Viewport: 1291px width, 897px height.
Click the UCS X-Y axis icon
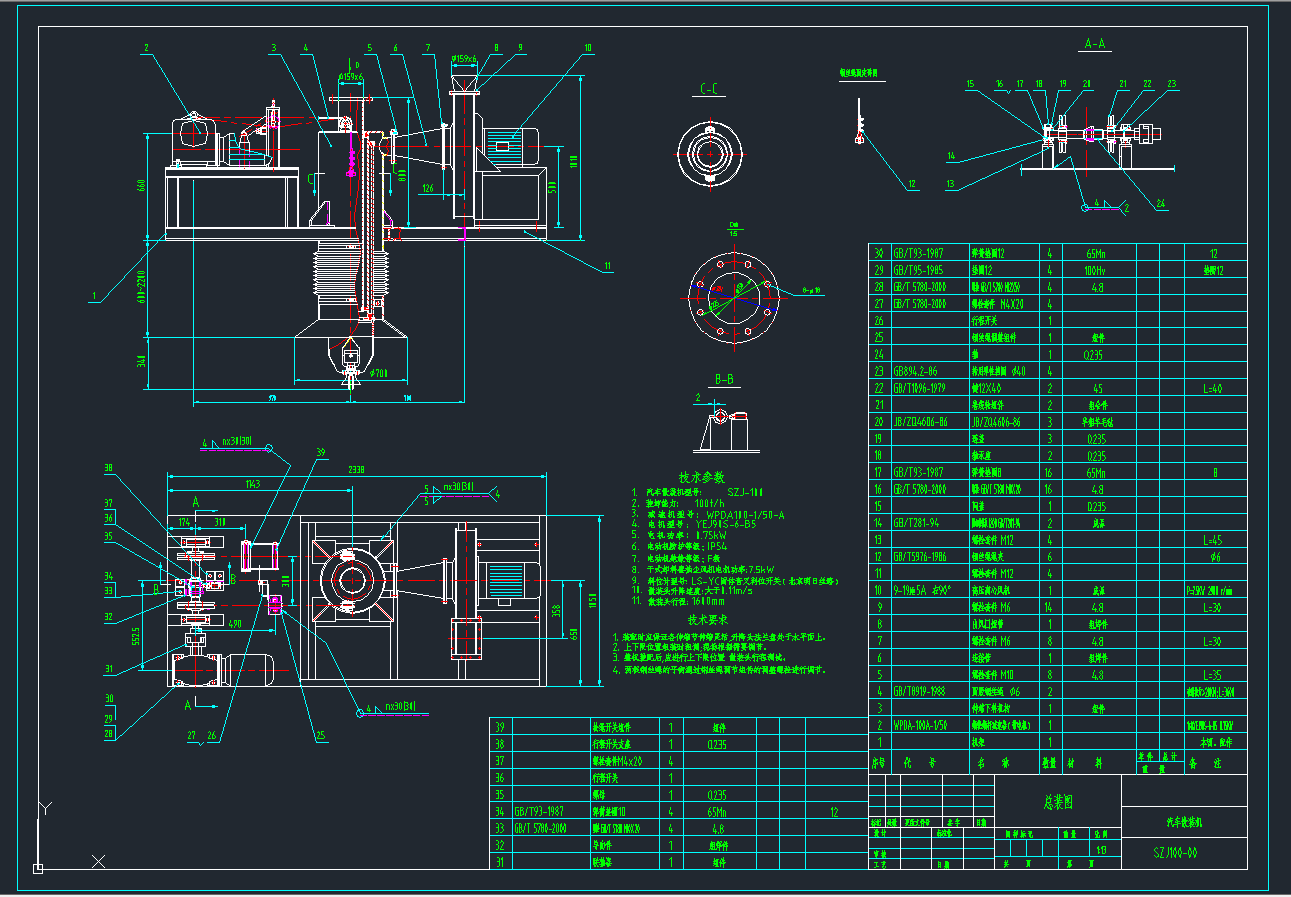click(x=70, y=835)
